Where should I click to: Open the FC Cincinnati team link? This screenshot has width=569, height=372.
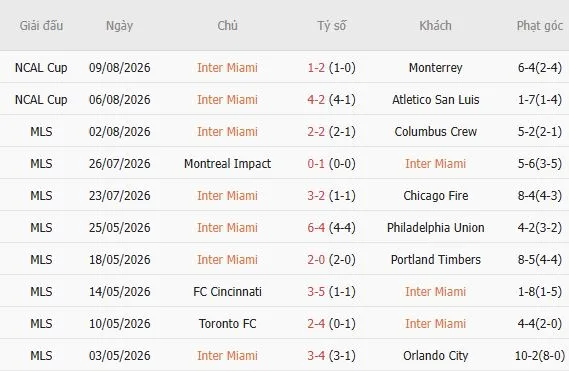click(228, 291)
